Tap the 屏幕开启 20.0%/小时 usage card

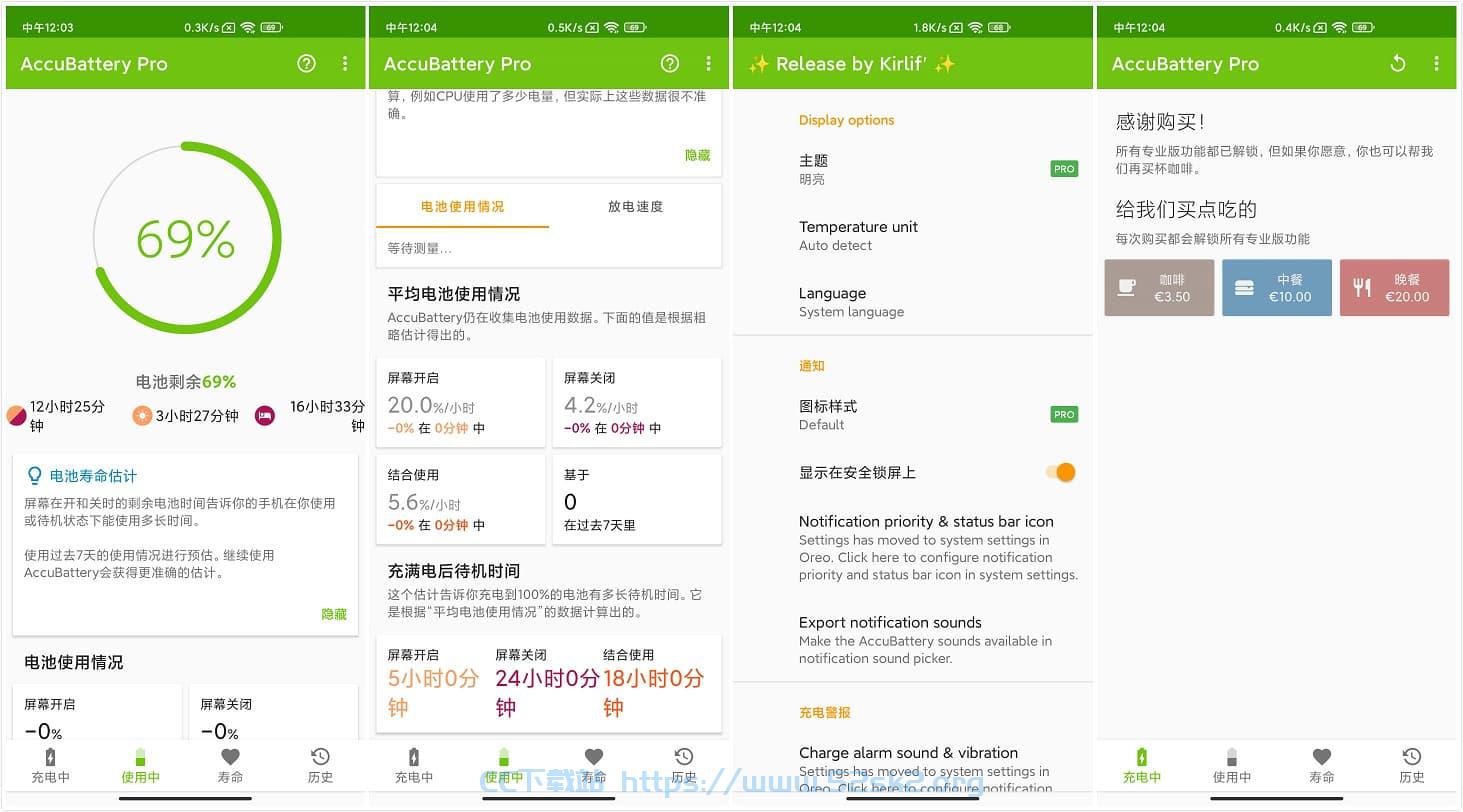(462, 403)
